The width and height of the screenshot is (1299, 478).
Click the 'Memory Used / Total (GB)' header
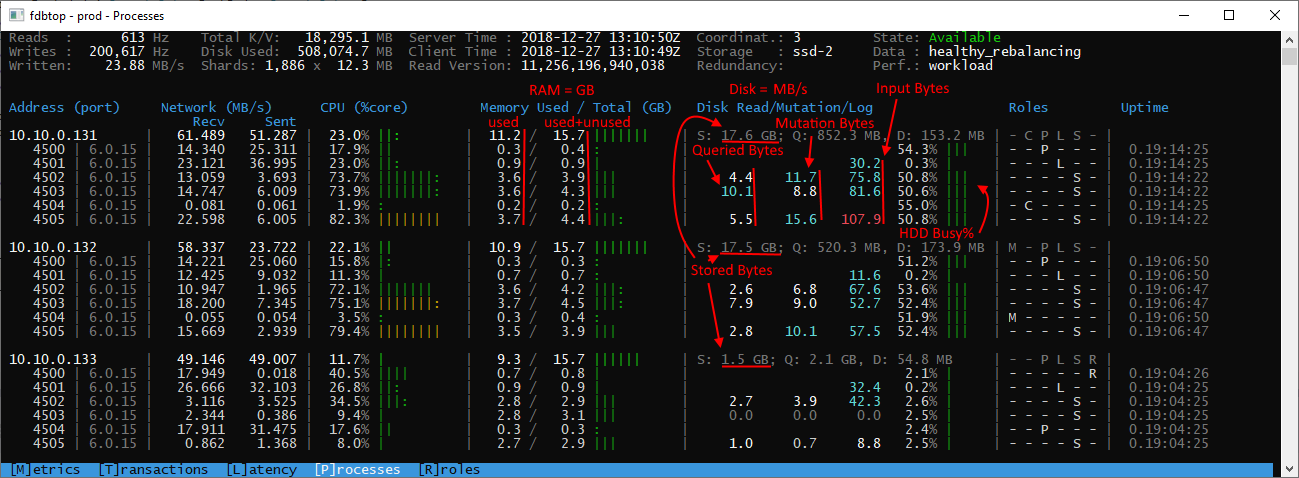[x=576, y=107]
